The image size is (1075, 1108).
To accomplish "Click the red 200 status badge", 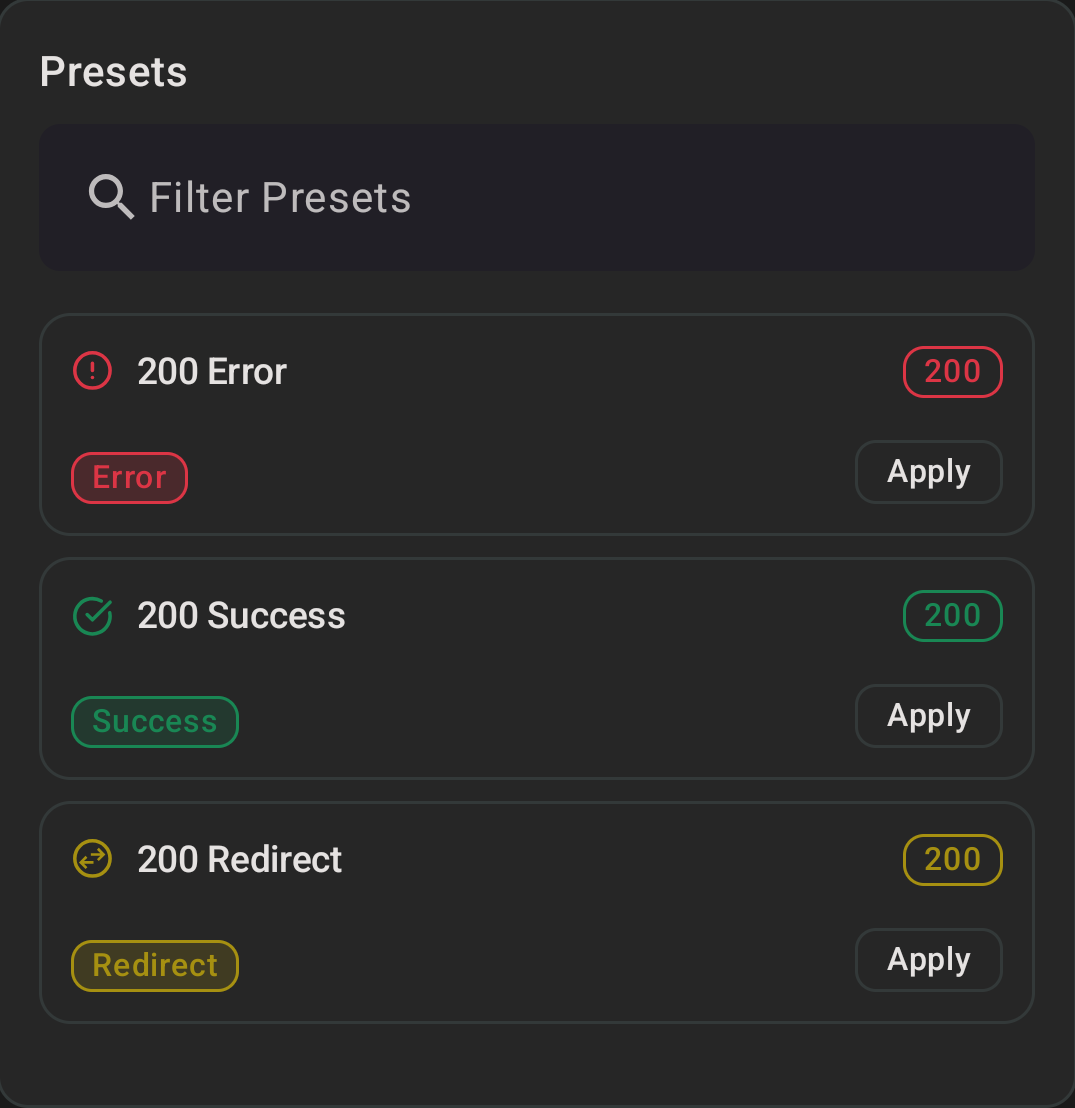I will [x=952, y=371].
